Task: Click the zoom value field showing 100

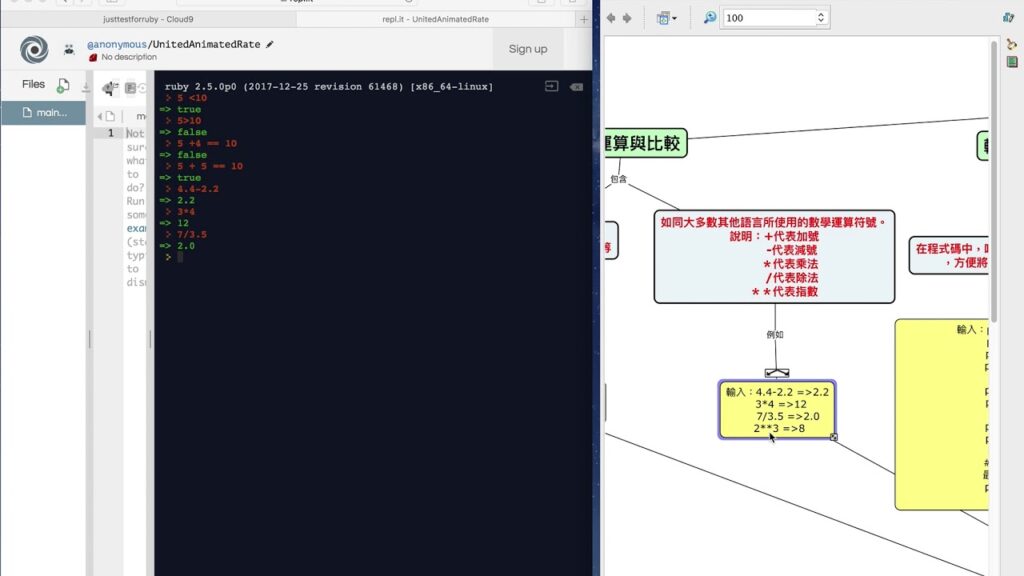Action: tap(769, 18)
